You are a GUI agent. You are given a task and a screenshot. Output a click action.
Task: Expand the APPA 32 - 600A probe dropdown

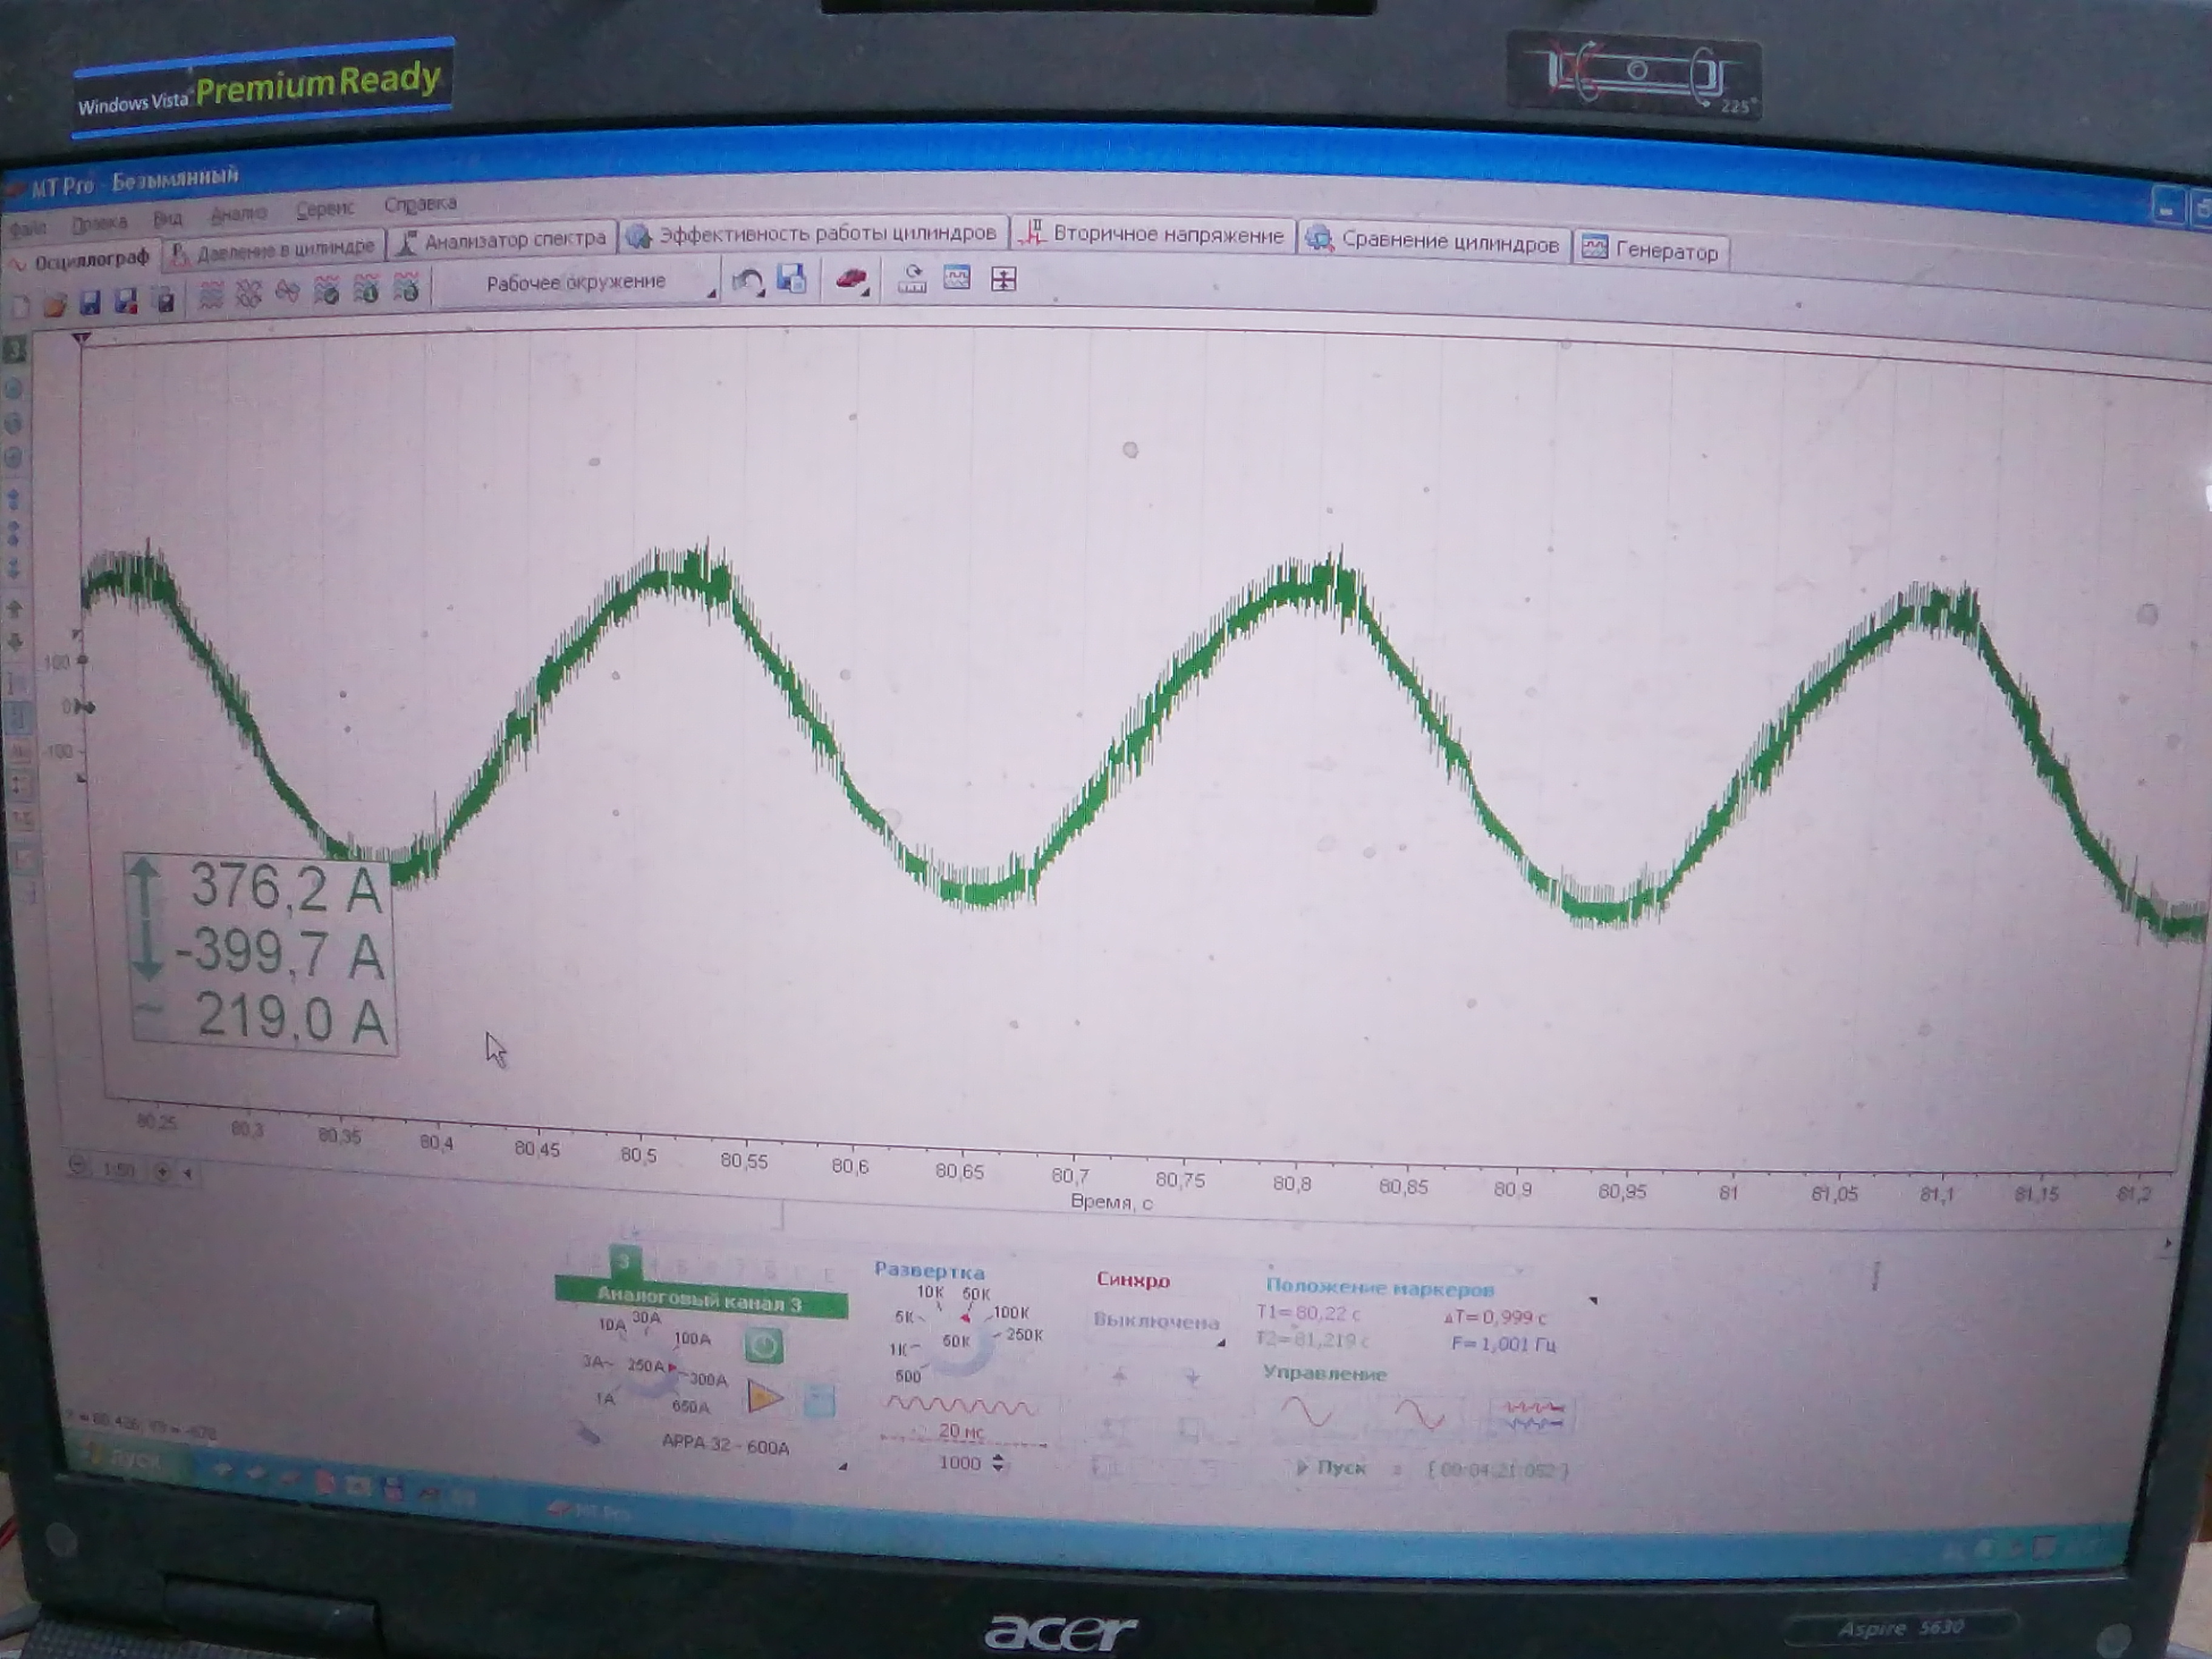point(843,1466)
